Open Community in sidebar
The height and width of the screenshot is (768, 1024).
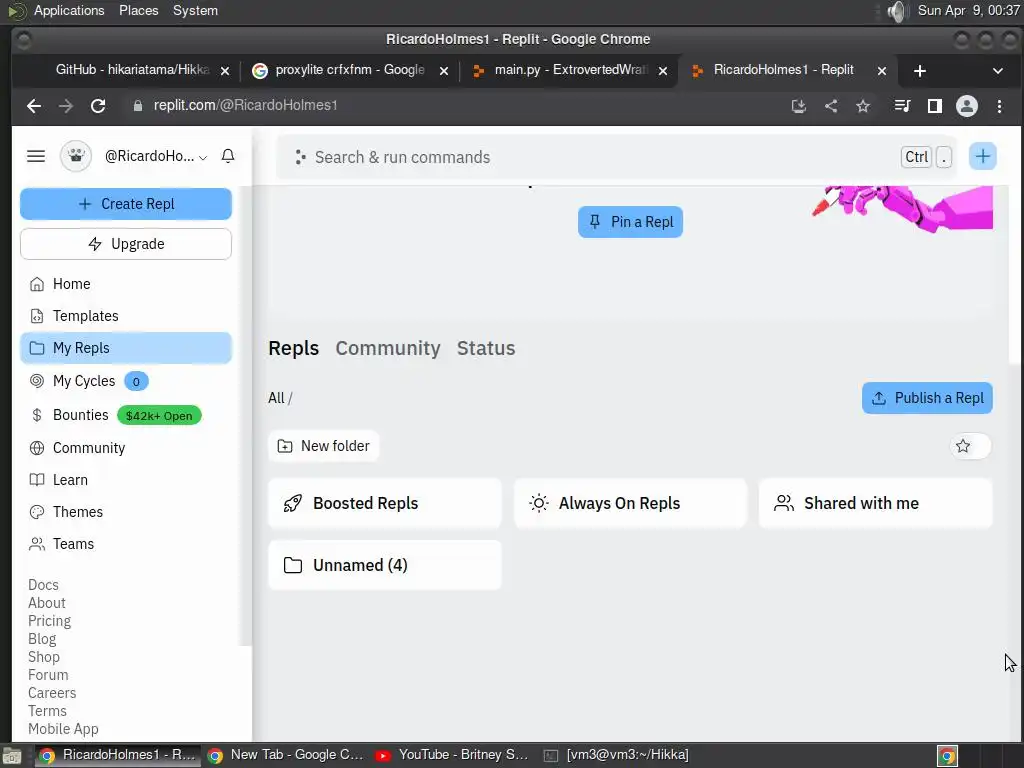click(126, 448)
